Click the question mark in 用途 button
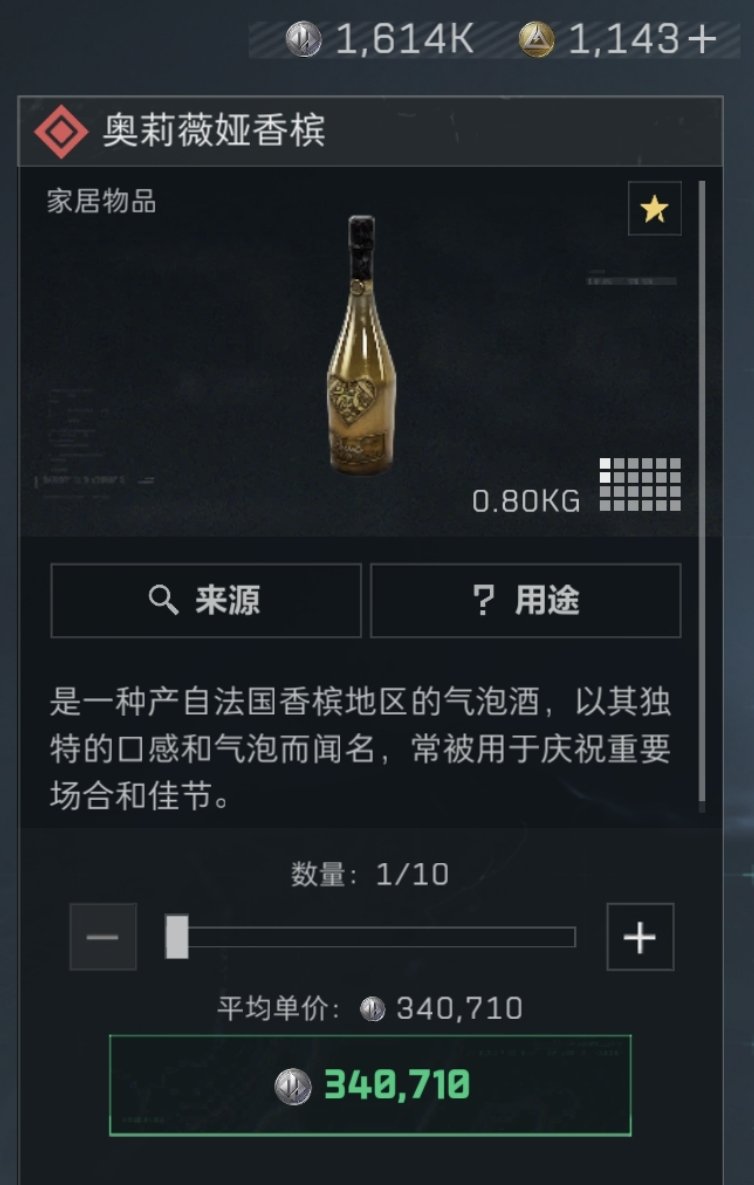 [x=483, y=600]
